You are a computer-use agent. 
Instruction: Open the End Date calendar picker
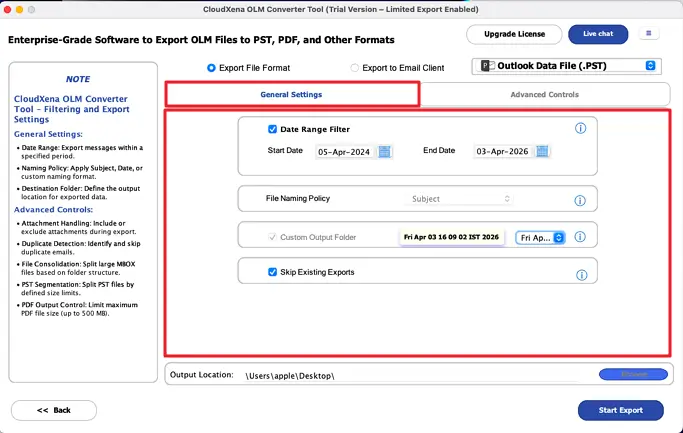click(542, 152)
